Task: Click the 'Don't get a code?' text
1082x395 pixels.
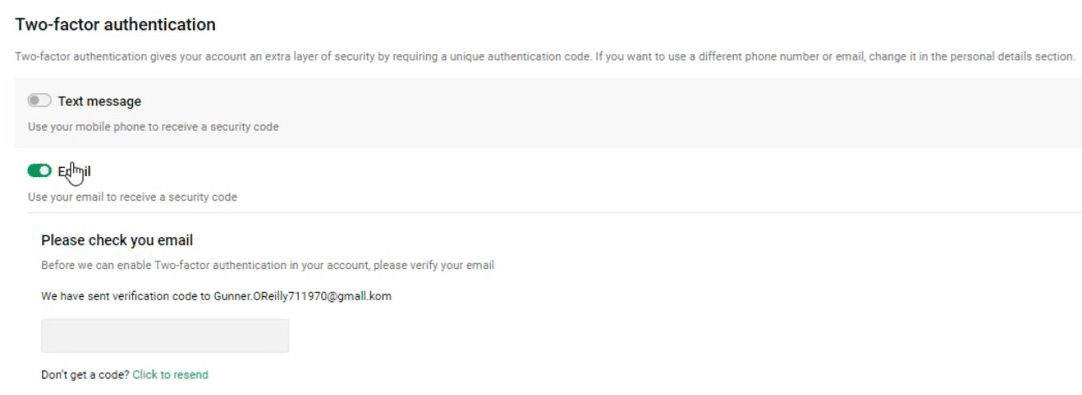Action: pyautogui.click(x=85, y=375)
